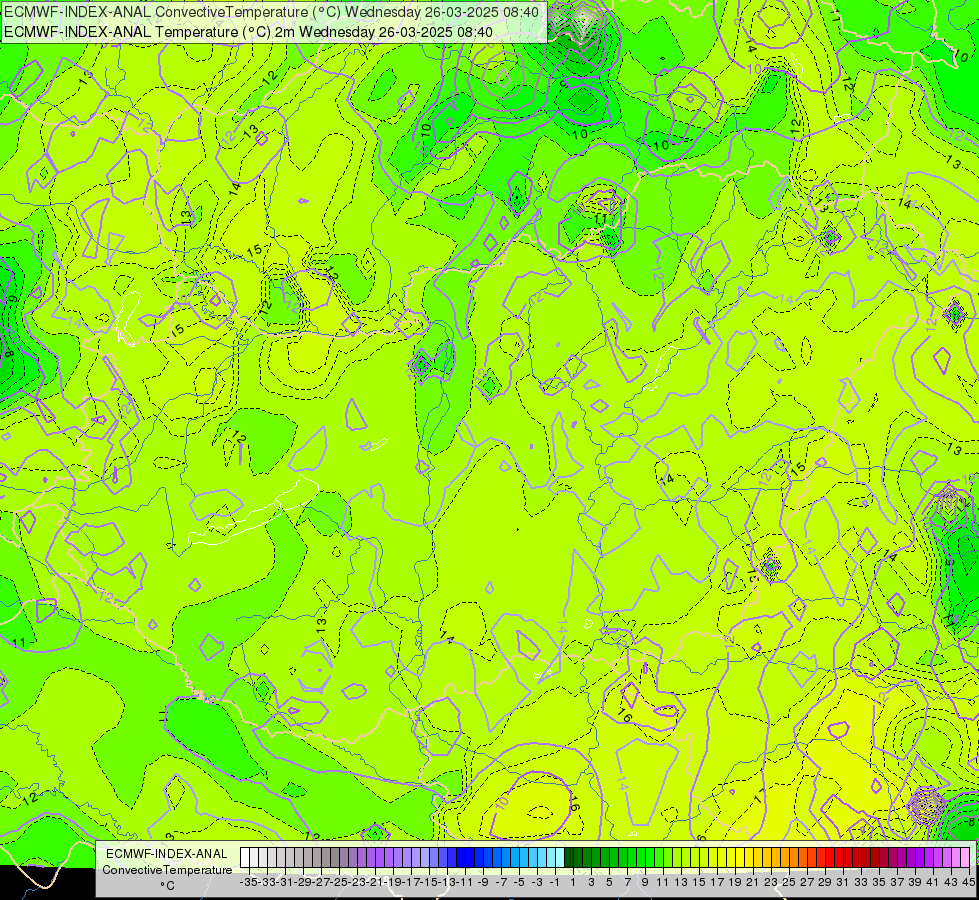
Task: Click the legend title 'ECMWF-INDEX-ANAL'
Action: click(167, 854)
